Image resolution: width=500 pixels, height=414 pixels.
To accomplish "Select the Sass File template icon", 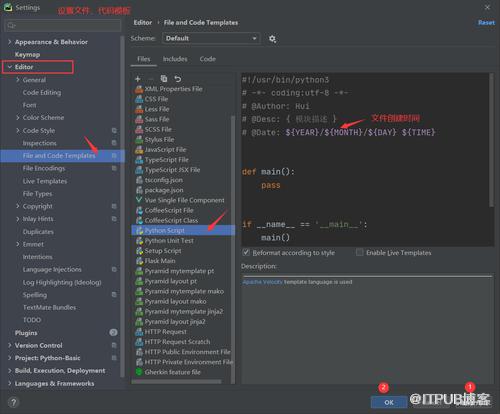I will pyautogui.click(x=139, y=119).
